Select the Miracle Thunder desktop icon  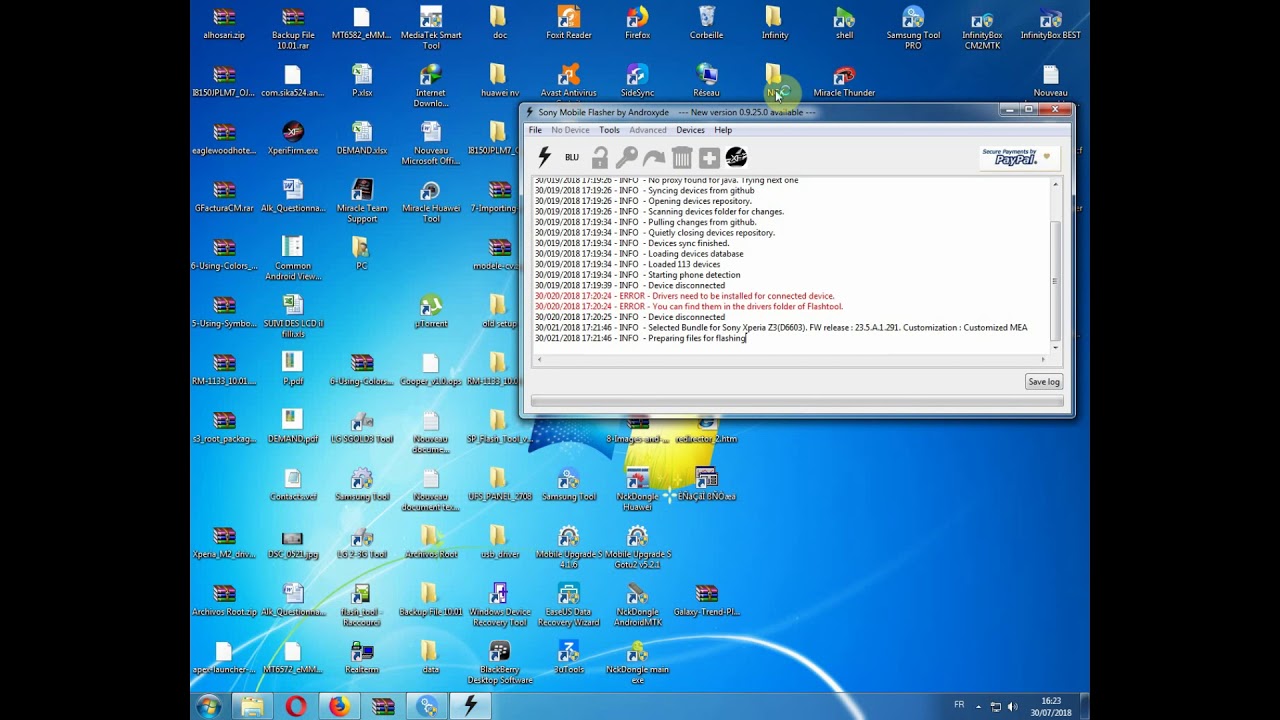click(x=844, y=81)
